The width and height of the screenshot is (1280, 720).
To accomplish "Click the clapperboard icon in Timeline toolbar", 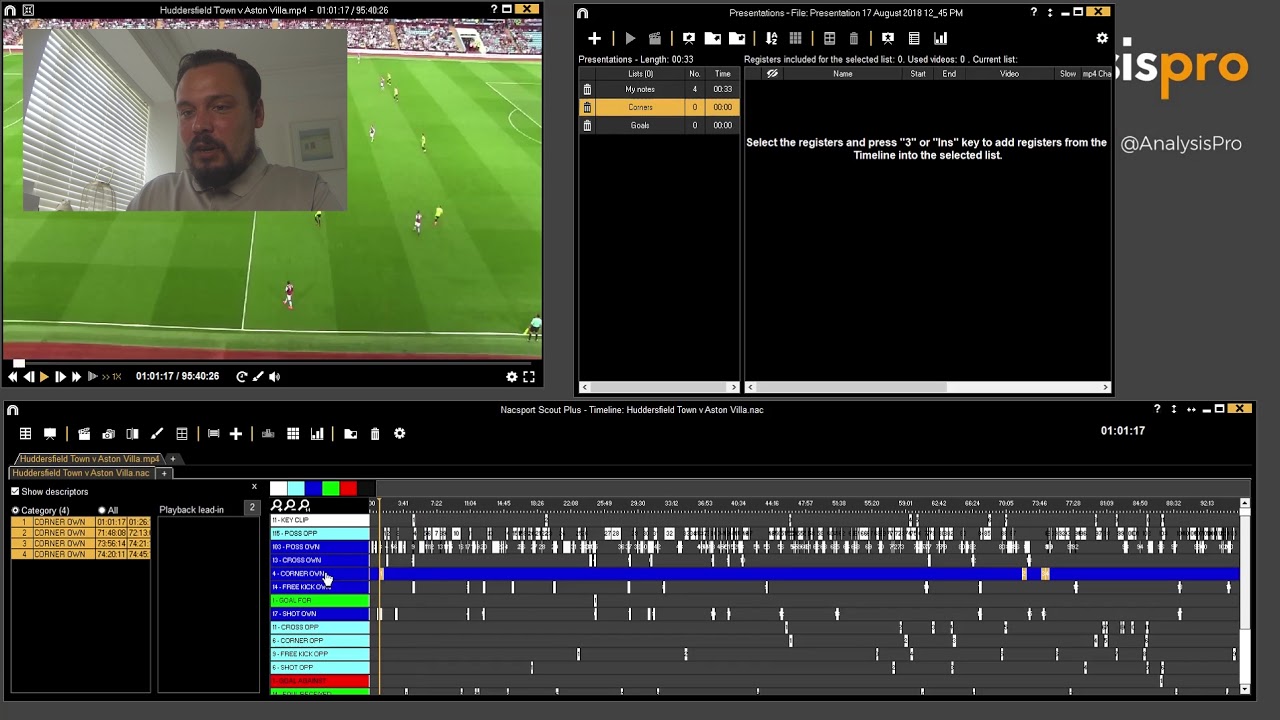I will 84,434.
